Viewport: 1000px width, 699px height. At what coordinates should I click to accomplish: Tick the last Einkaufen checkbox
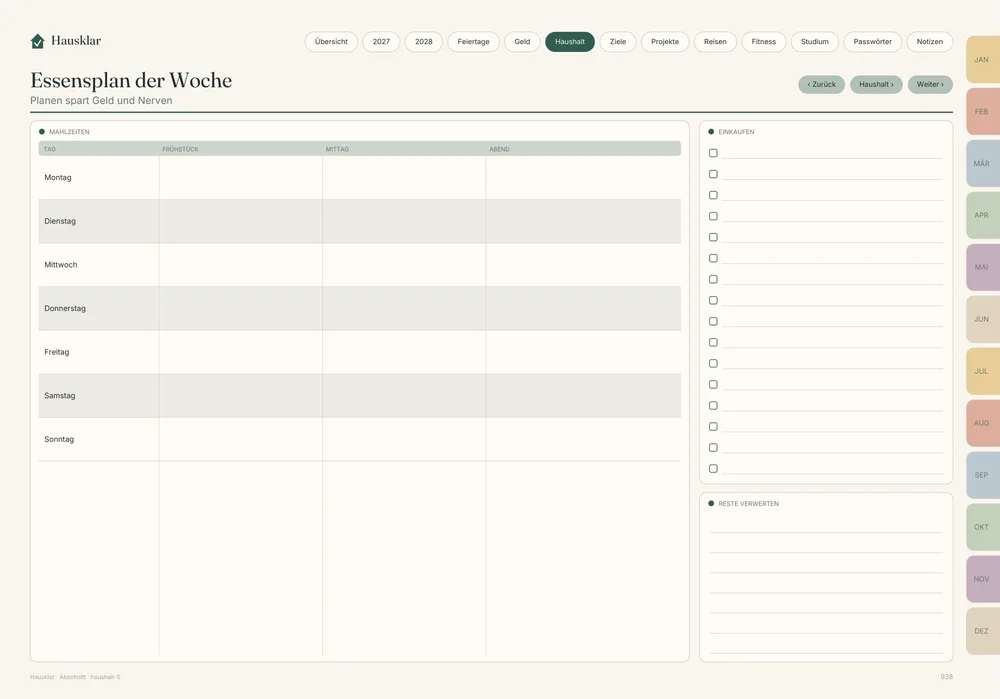coord(713,469)
